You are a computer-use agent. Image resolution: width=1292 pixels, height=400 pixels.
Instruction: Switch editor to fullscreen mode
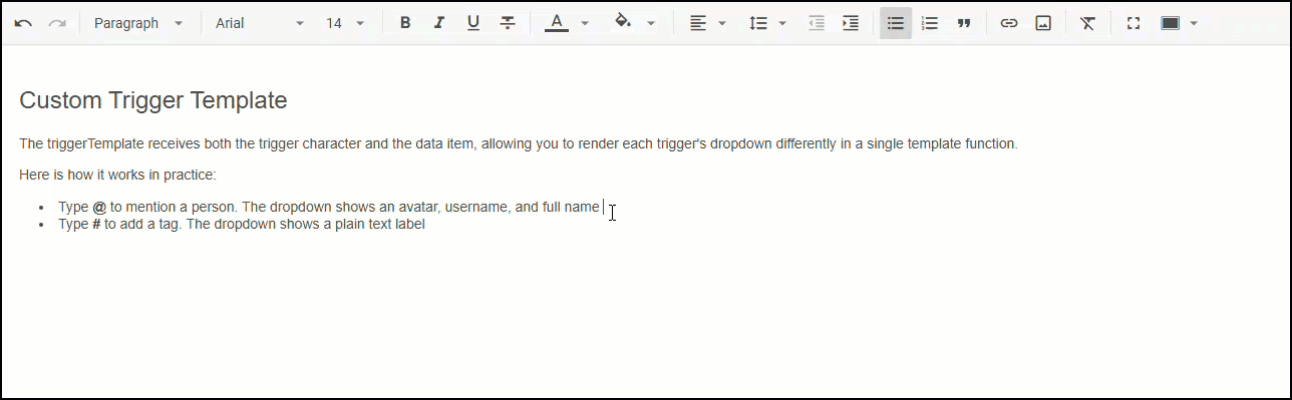pyautogui.click(x=1133, y=23)
